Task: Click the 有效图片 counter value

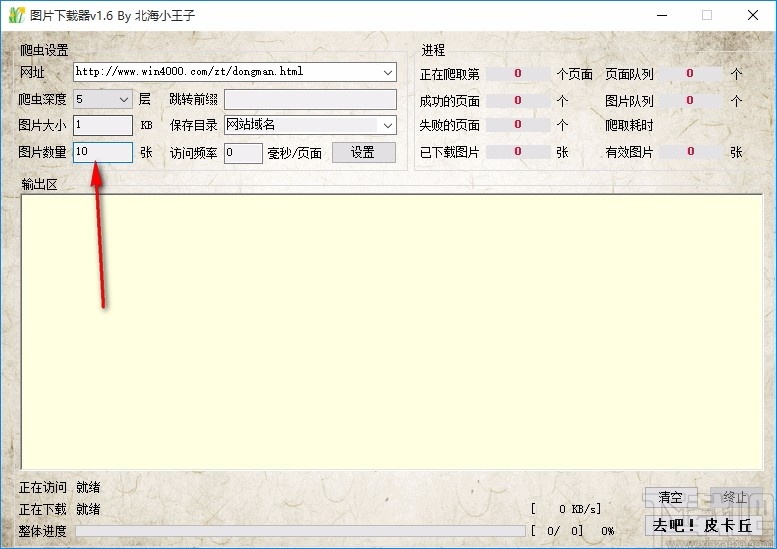Action: click(x=690, y=152)
